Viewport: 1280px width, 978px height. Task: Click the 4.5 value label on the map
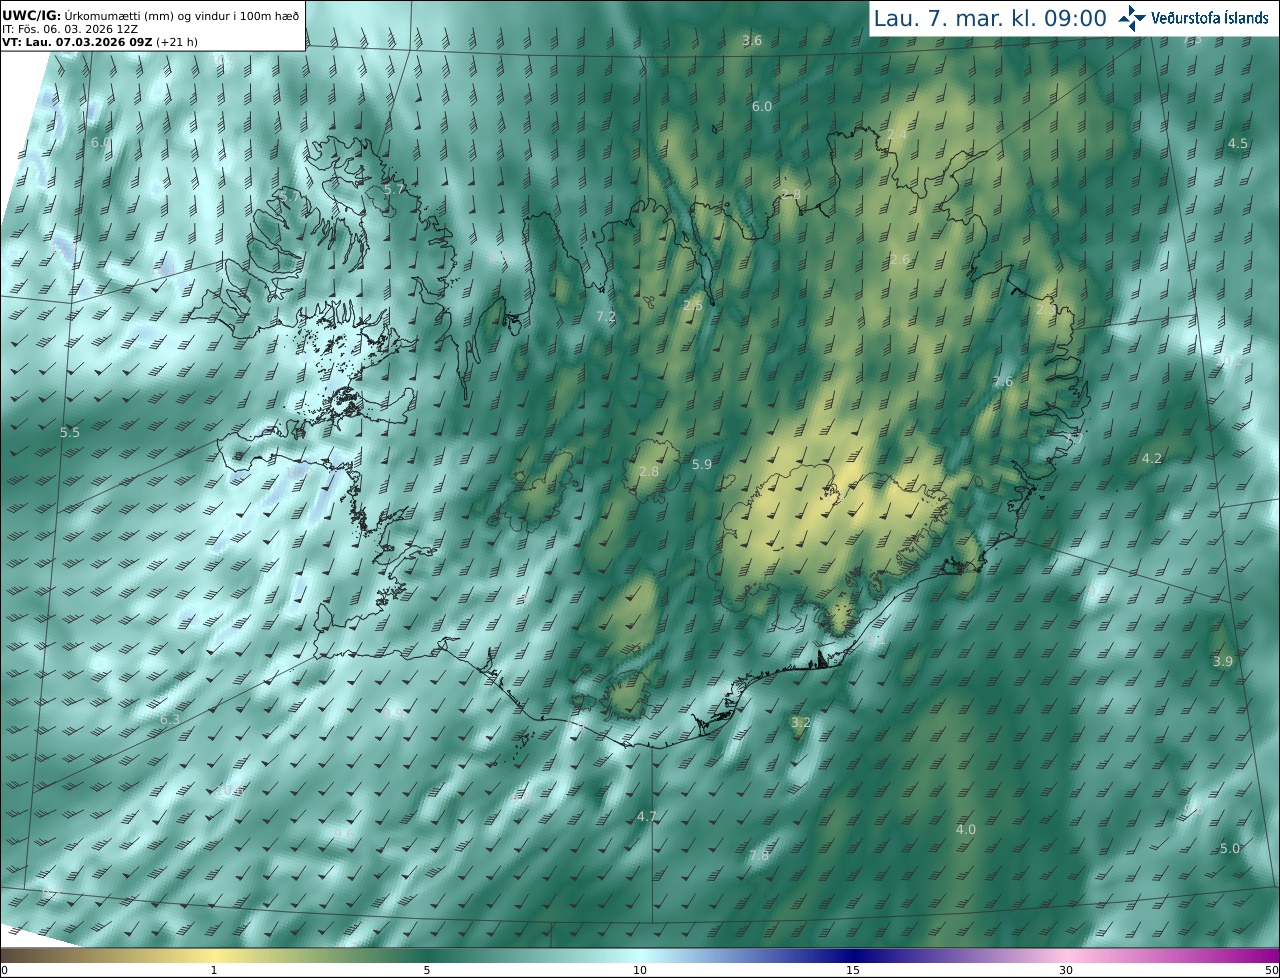tap(1238, 143)
